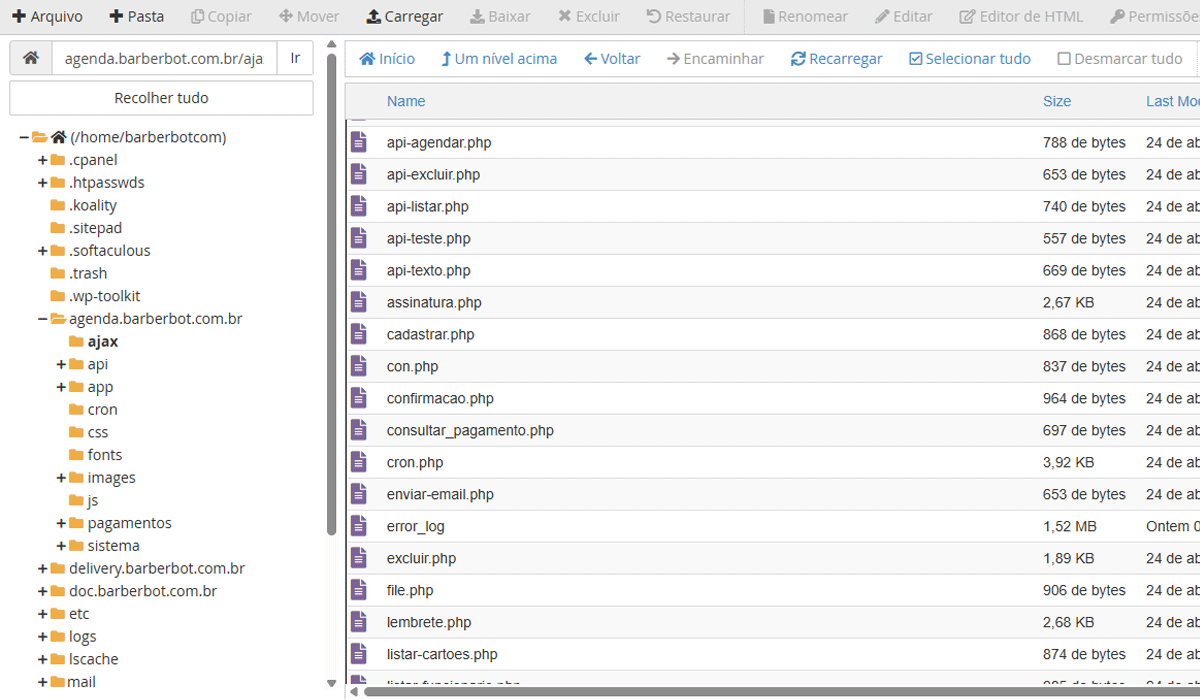Sort files by Size column header
The image size is (1200, 700).
[x=1056, y=101]
